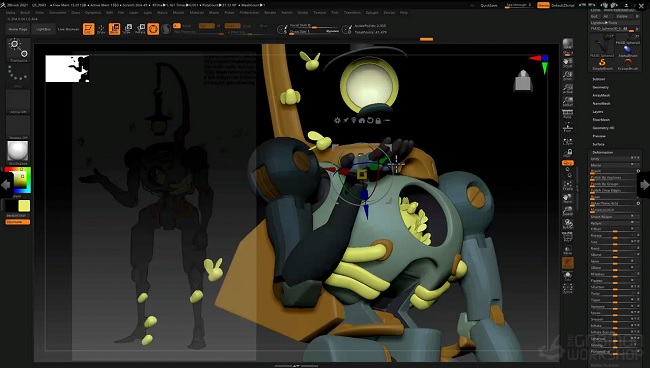650x368 pixels.
Task: Expand the Geometry sub-palette
Action: (600, 87)
